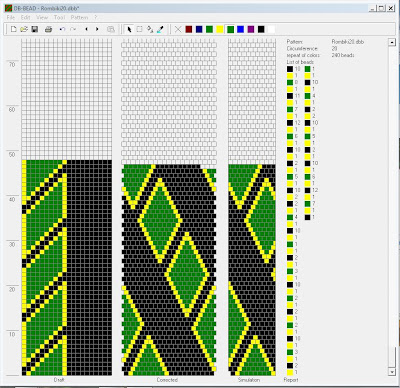Print the pattern with printer icon

point(48,29)
